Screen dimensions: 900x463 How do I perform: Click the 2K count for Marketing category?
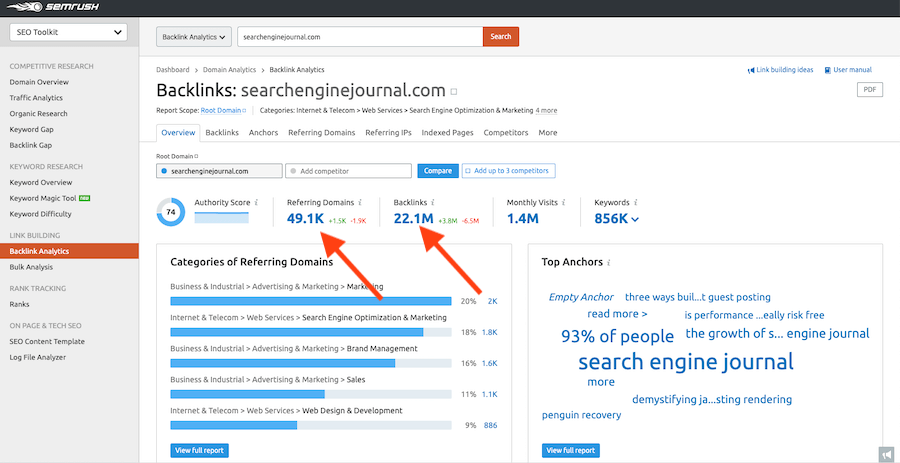[492, 301]
